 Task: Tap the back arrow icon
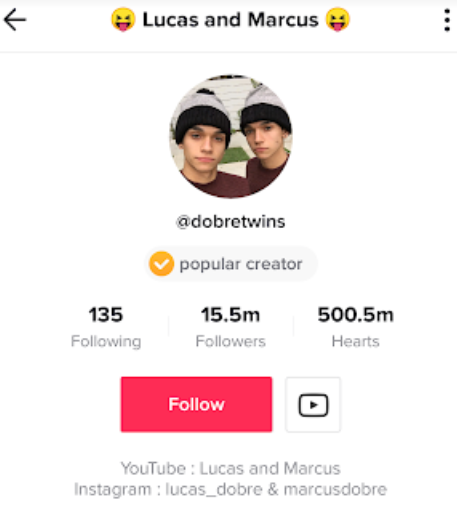15,20
